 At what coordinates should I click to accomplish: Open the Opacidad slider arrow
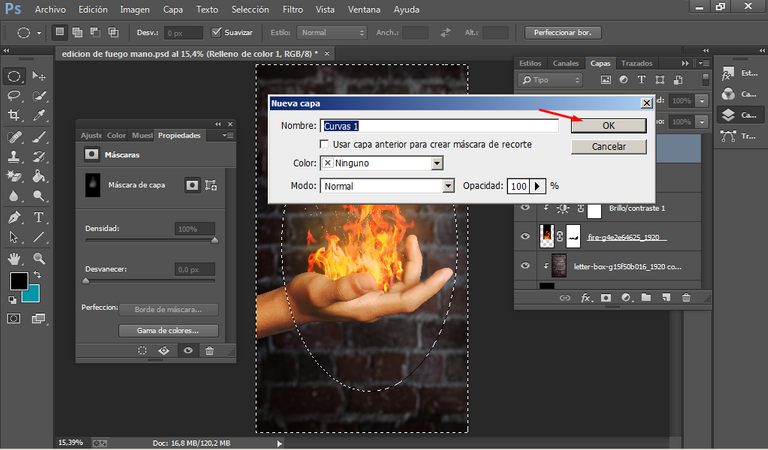(x=537, y=186)
